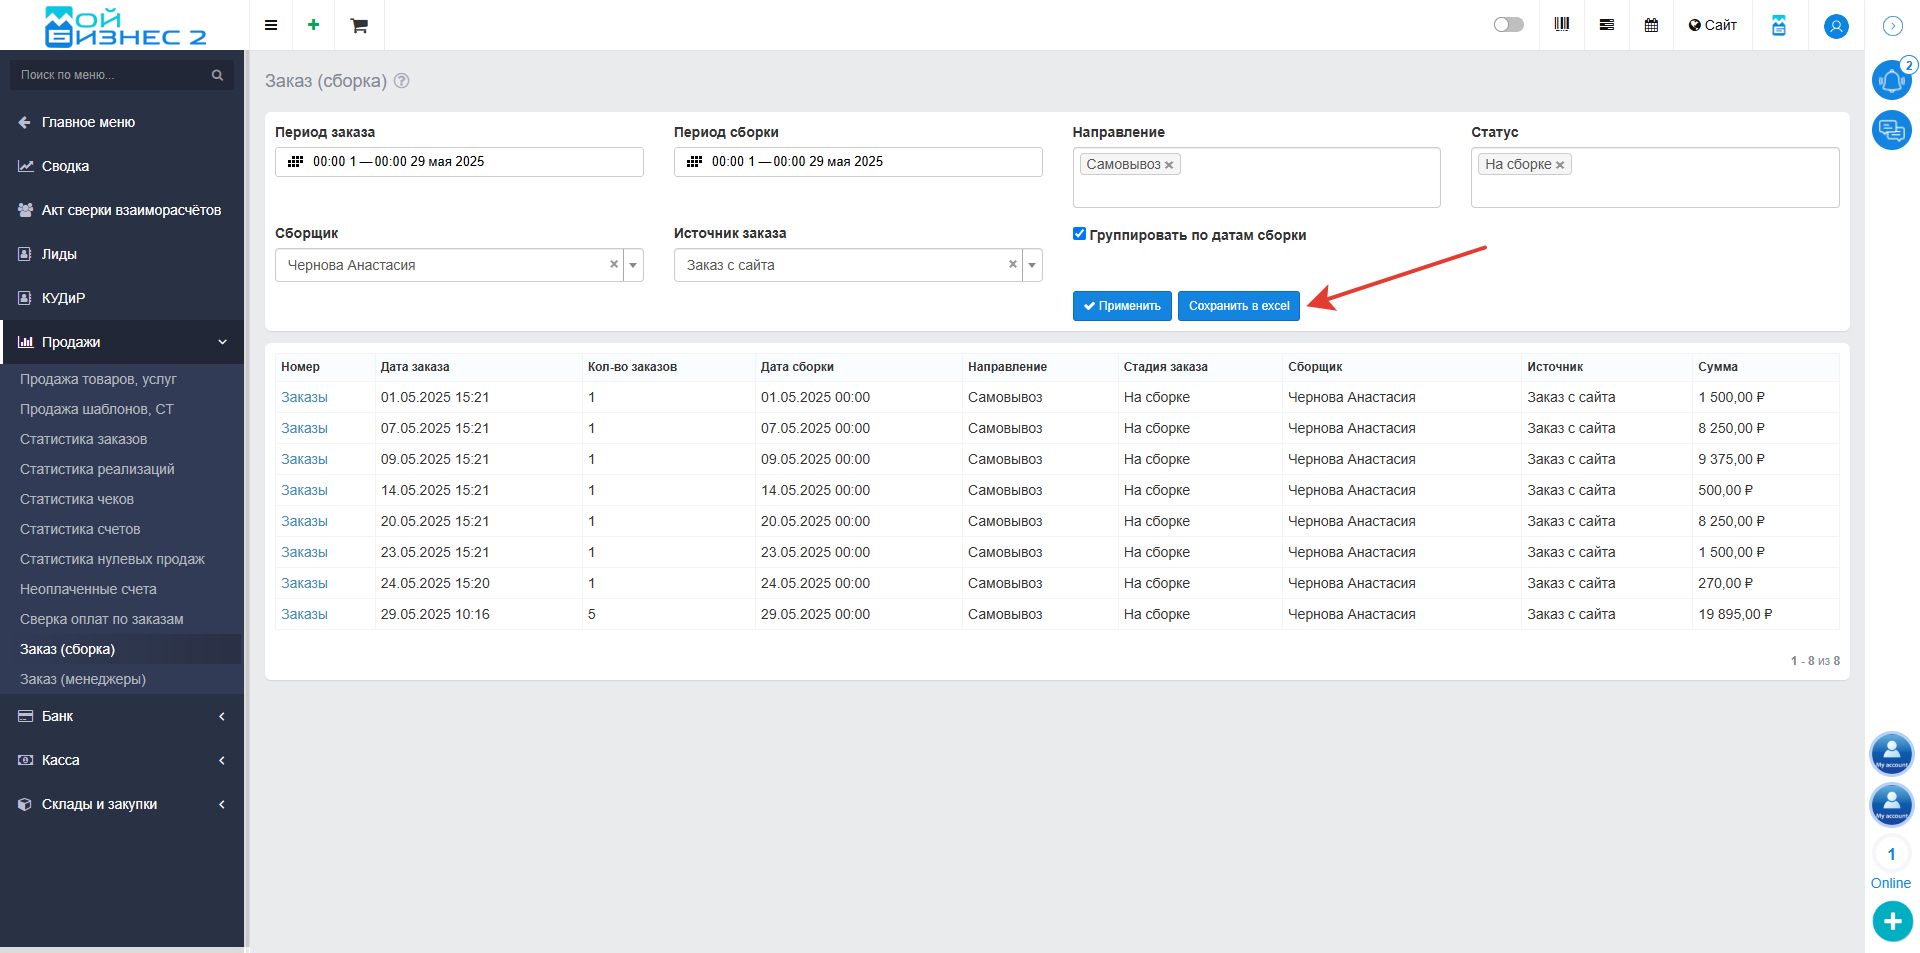The height and width of the screenshot is (953, 1920).
Task: Click the Период заказа date field
Action: (x=459, y=162)
